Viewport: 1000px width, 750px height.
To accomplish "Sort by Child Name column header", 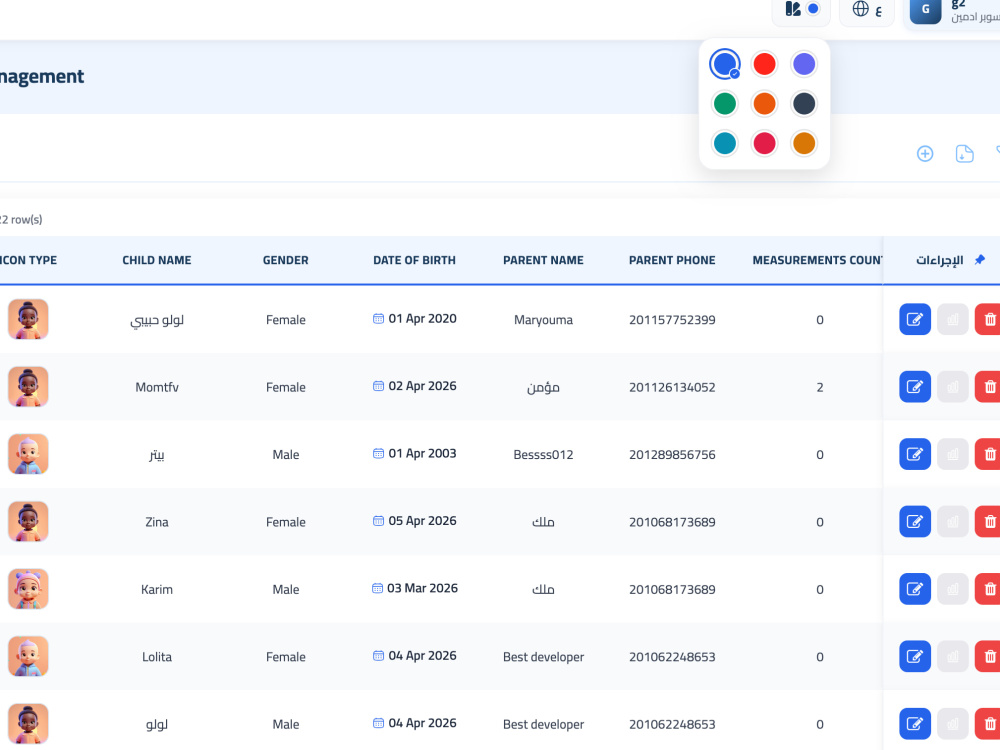I will [157, 260].
